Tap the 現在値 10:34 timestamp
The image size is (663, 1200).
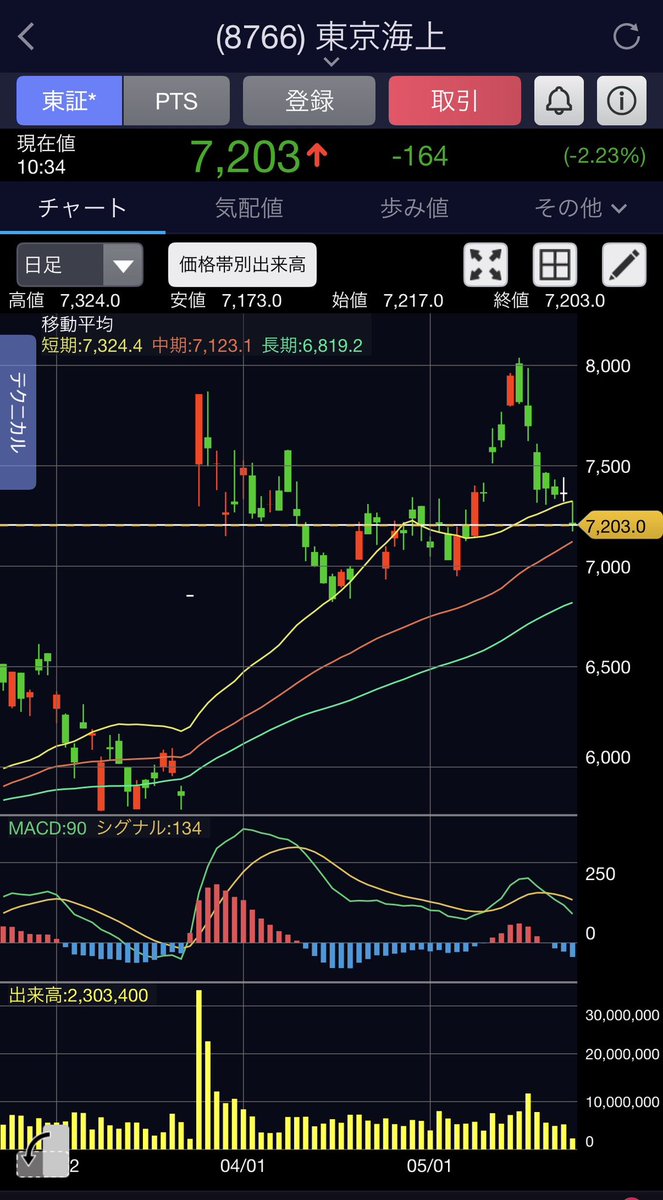tap(46, 156)
